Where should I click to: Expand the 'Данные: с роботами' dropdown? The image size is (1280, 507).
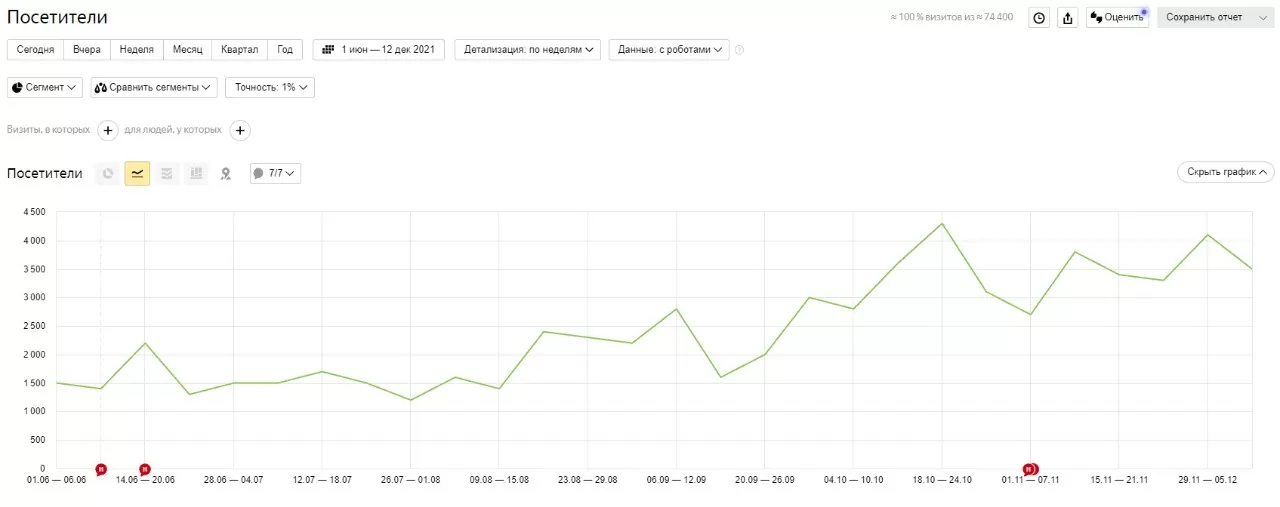pos(669,49)
